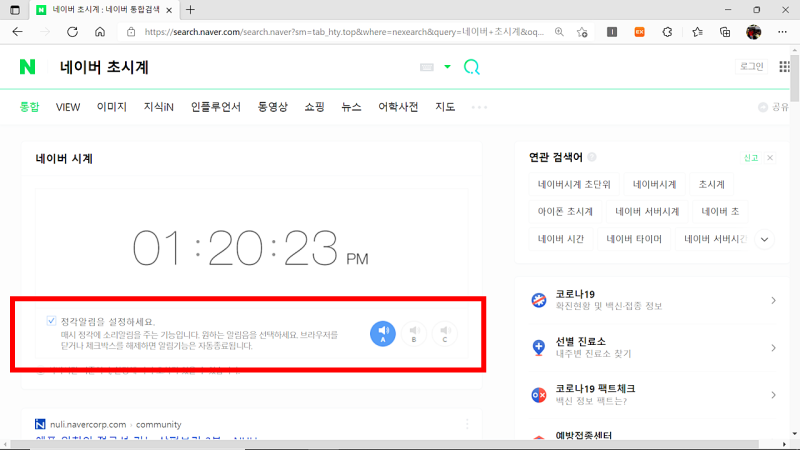Select alarm sound B speaker icon

[414, 334]
